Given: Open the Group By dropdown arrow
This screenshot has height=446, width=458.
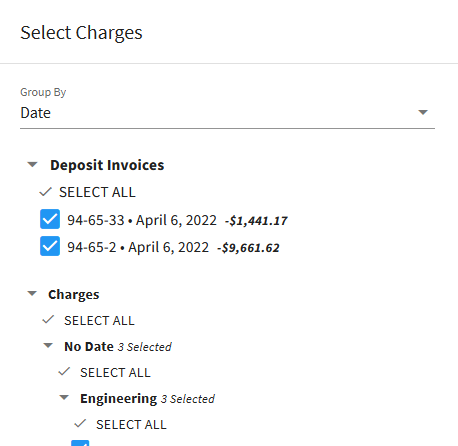Looking at the screenshot, I should click(x=423, y=113).
